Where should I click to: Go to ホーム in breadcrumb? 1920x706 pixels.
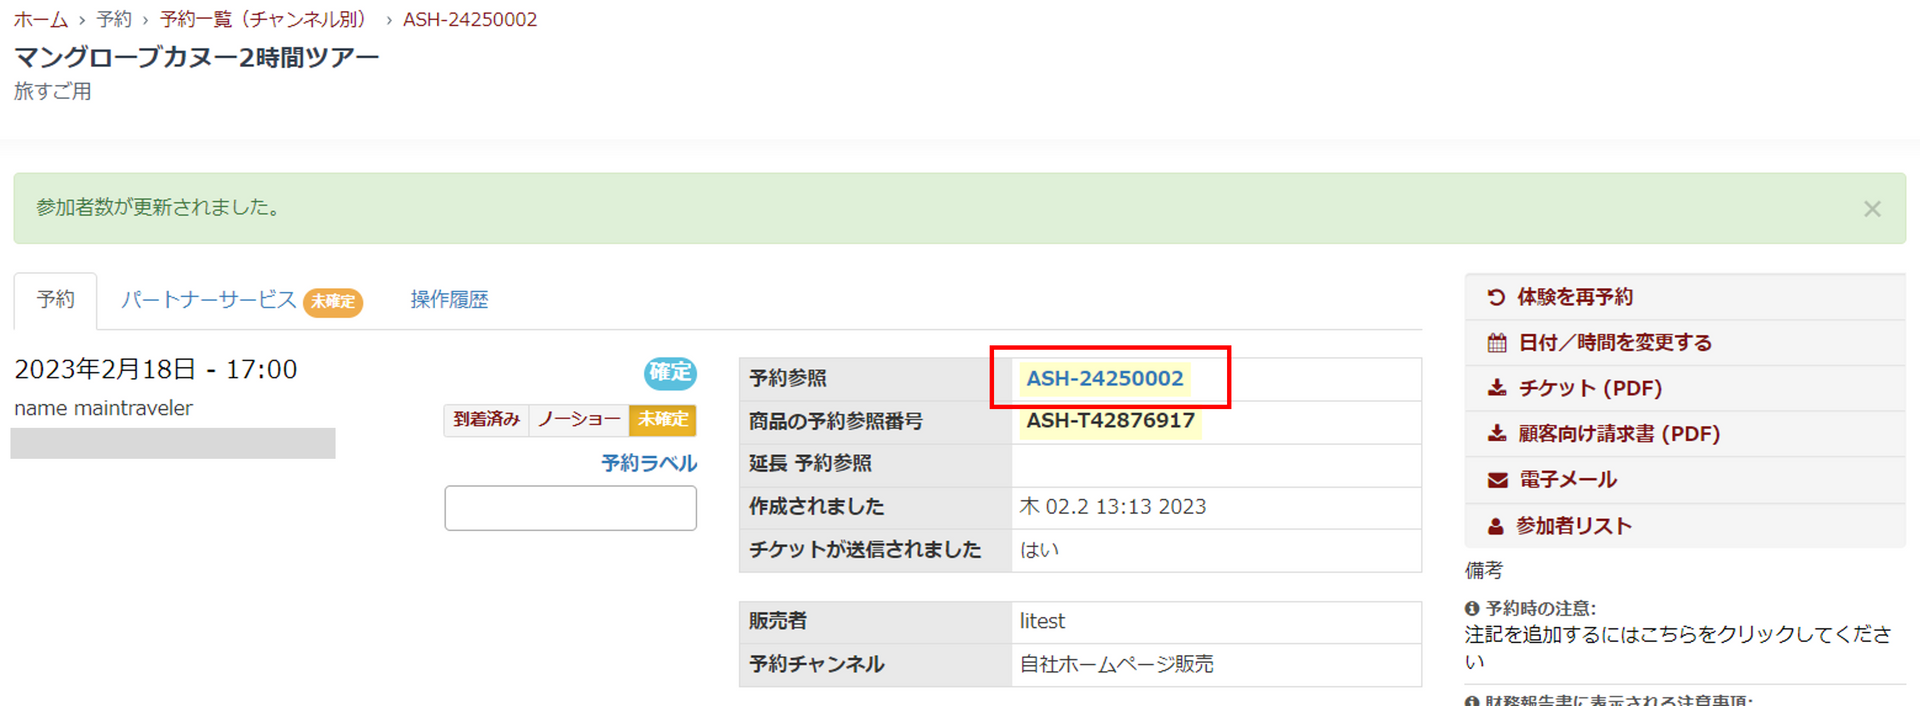41,20
